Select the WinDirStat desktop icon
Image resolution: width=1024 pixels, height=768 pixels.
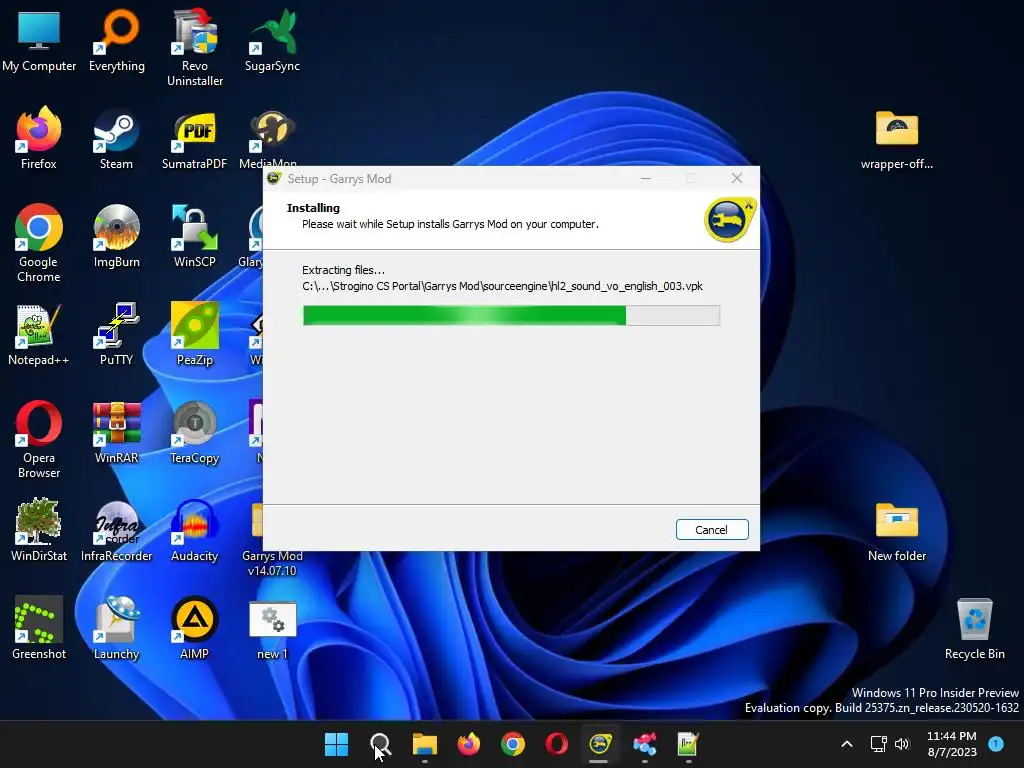pyautogui.click(x=39, y=531)
